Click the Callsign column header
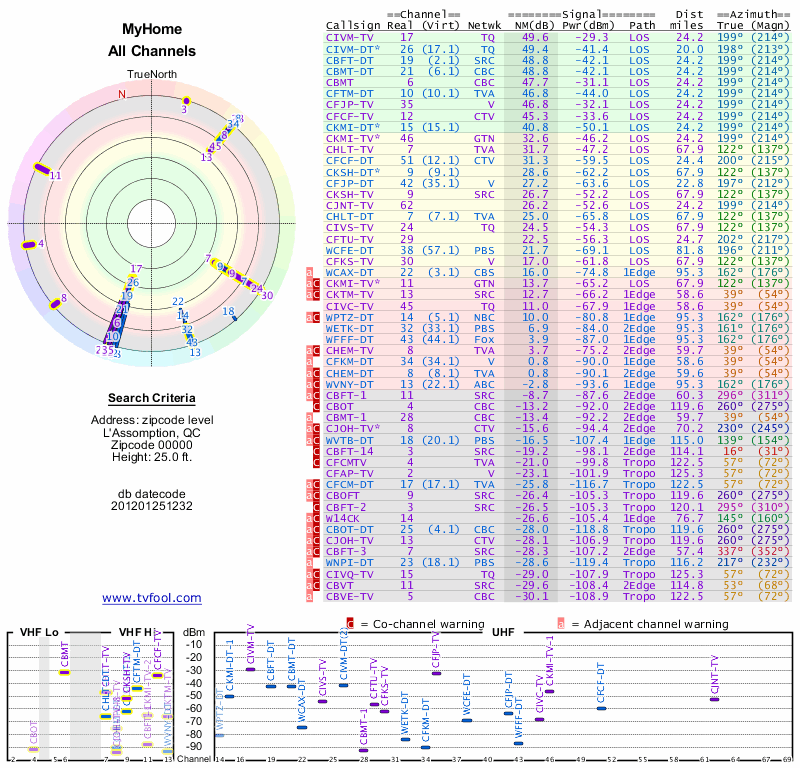 (353, 26)
